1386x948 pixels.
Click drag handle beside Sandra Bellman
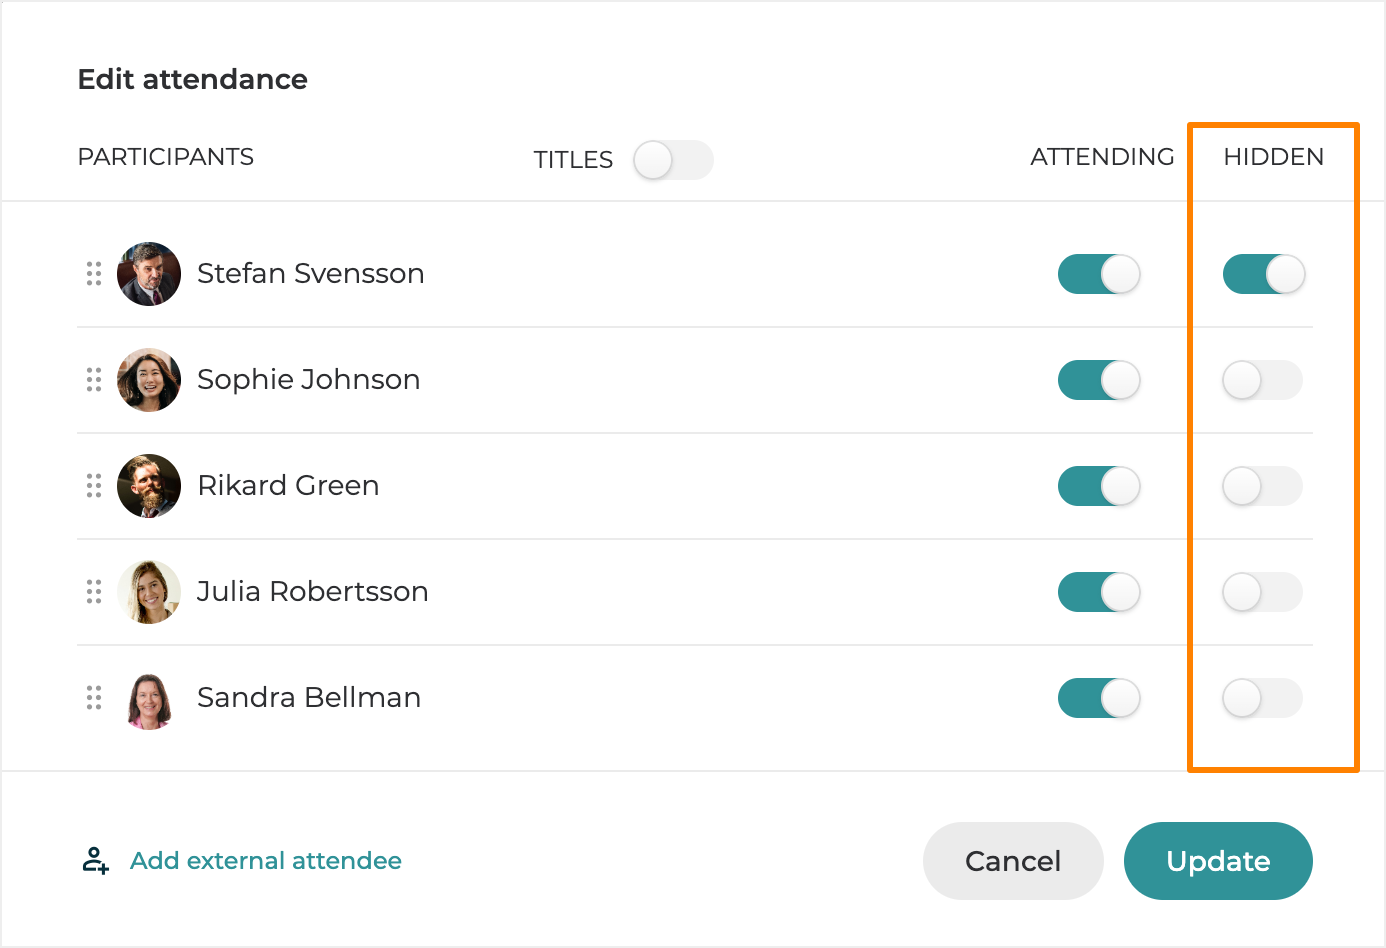(x=94, y=698)
